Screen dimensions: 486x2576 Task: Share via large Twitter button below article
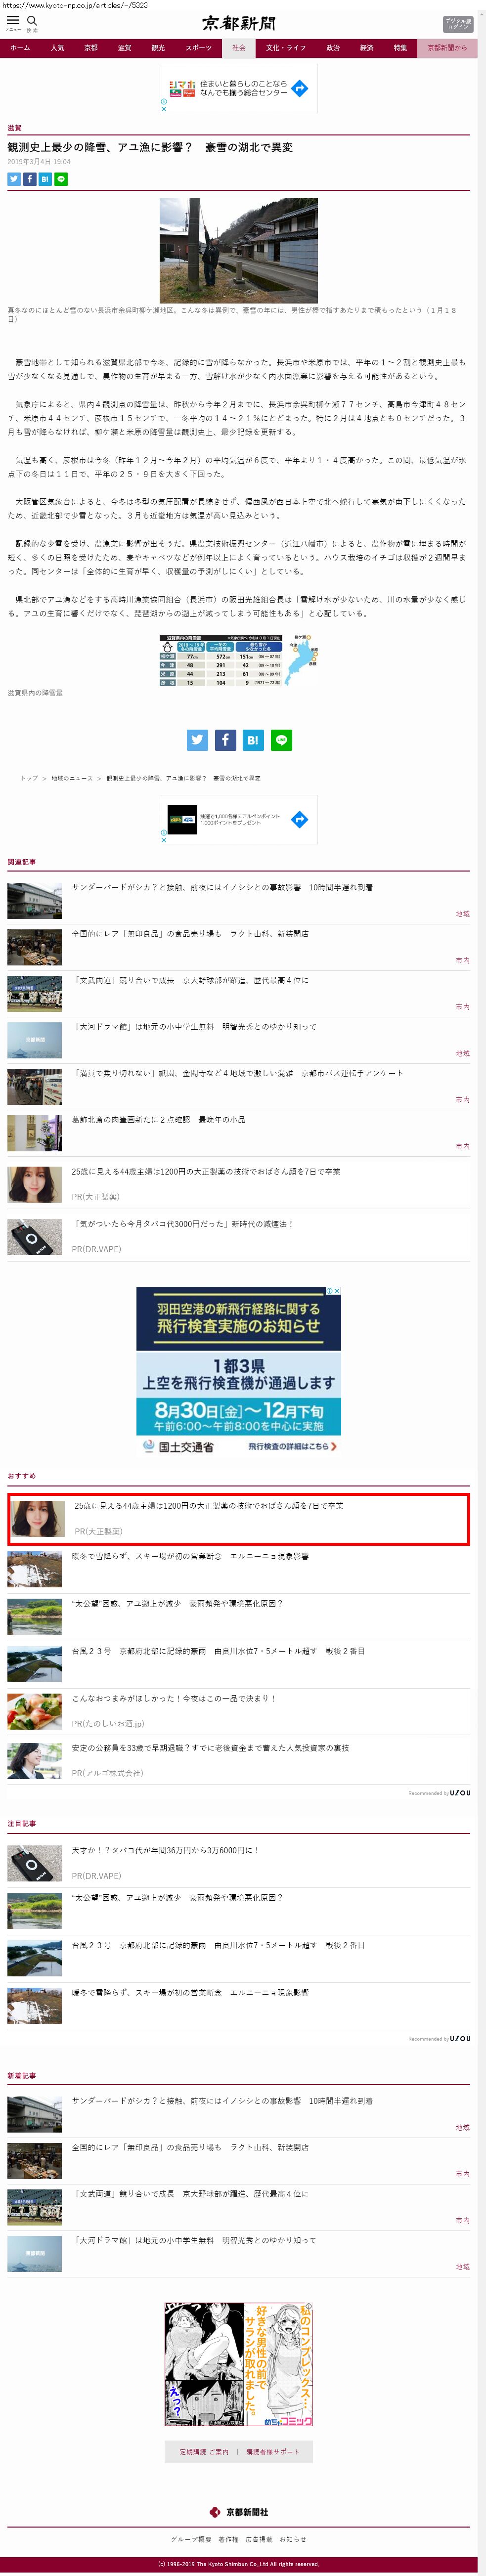[197, 740]
